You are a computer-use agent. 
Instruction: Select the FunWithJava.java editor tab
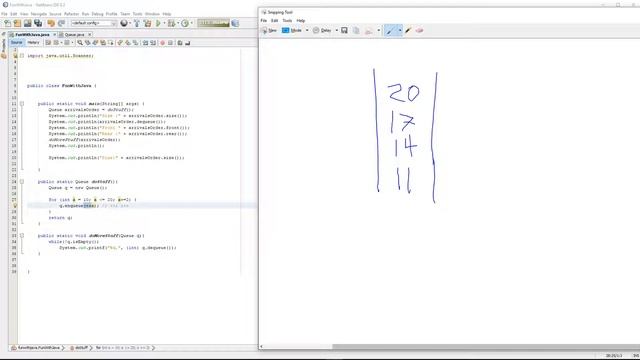click(32, 35)
